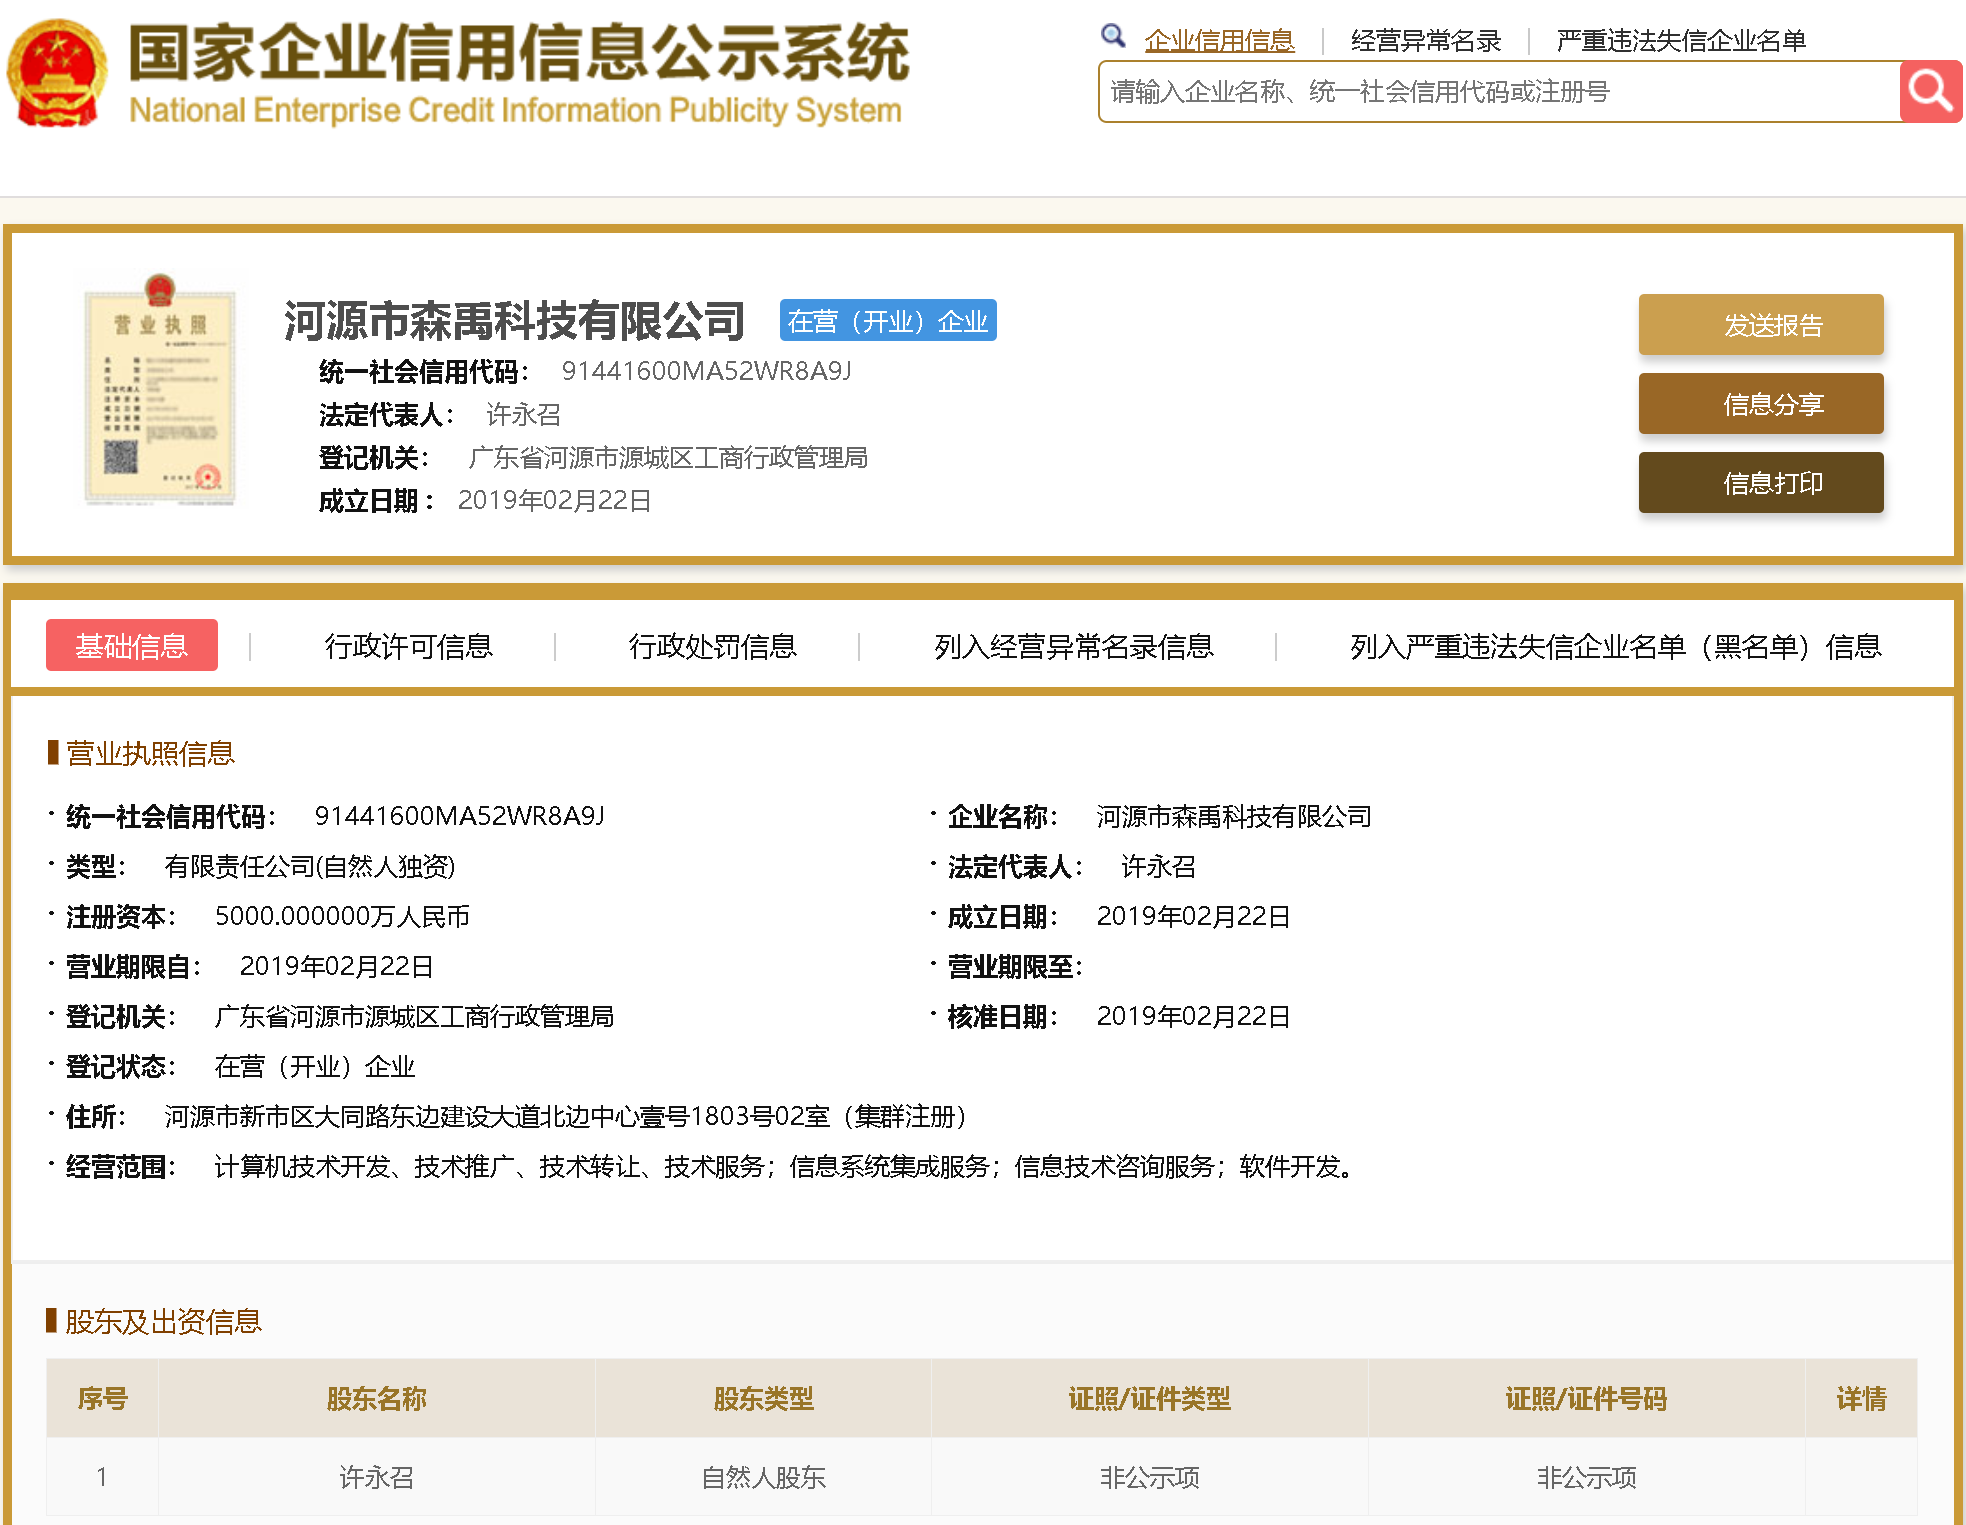Click the 在营（开业）企业 status badge
1966x1525 pixels.
click(x=887, y=321)
